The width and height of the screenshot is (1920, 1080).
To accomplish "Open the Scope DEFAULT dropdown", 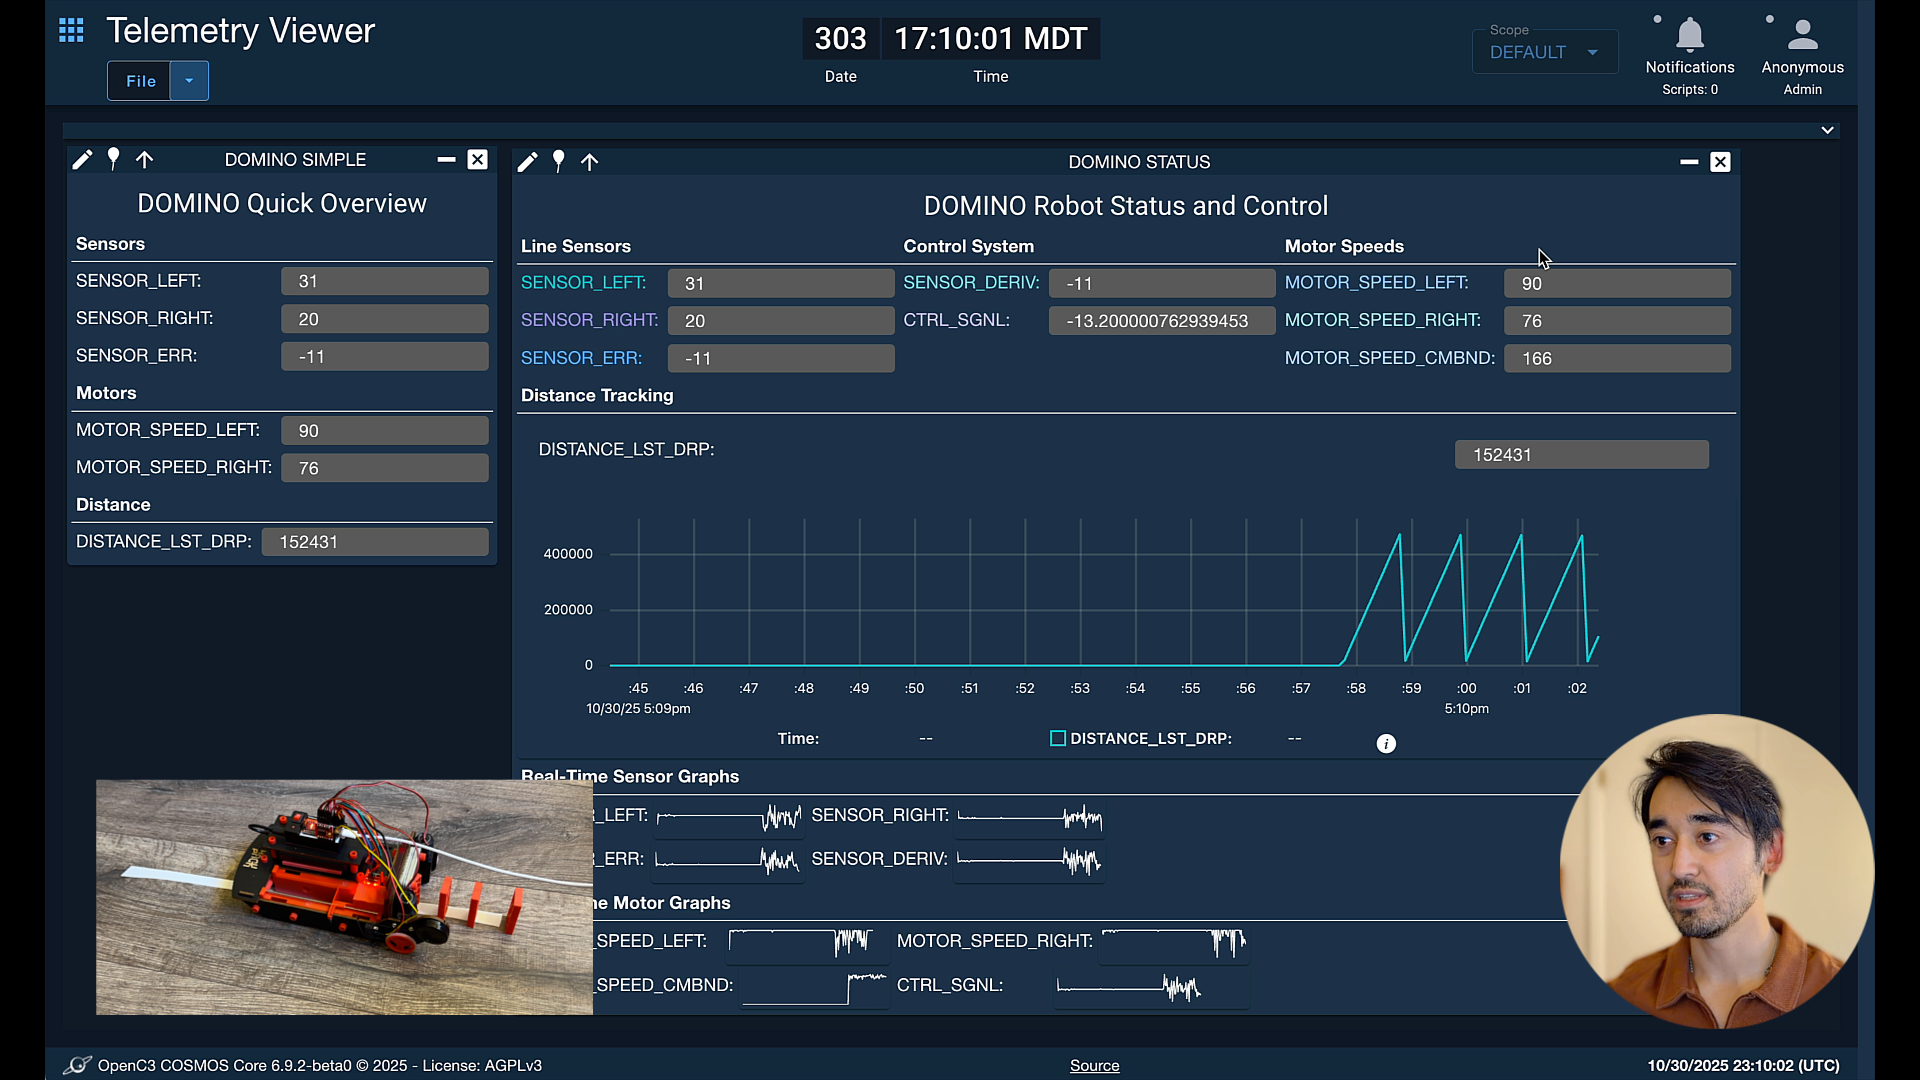I will pyautogui.click(x=1544, y=52).
